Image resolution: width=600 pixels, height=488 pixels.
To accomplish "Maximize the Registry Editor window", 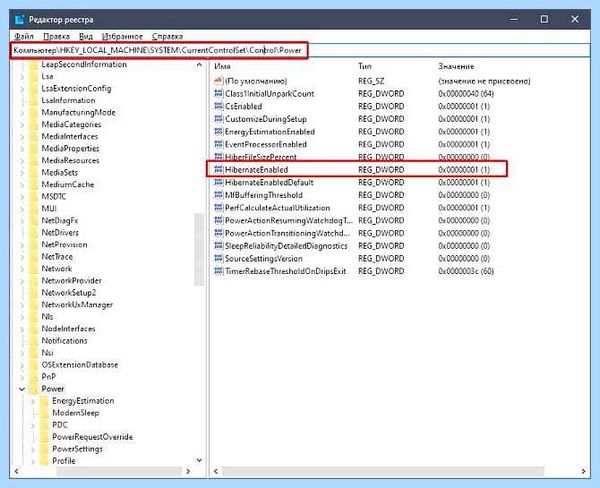I will point(544,19).
